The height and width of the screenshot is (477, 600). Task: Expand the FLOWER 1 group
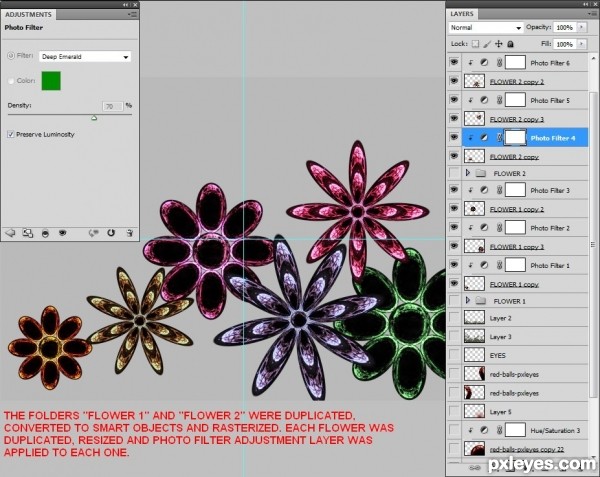pyautogui.click(x=468, y=301)
